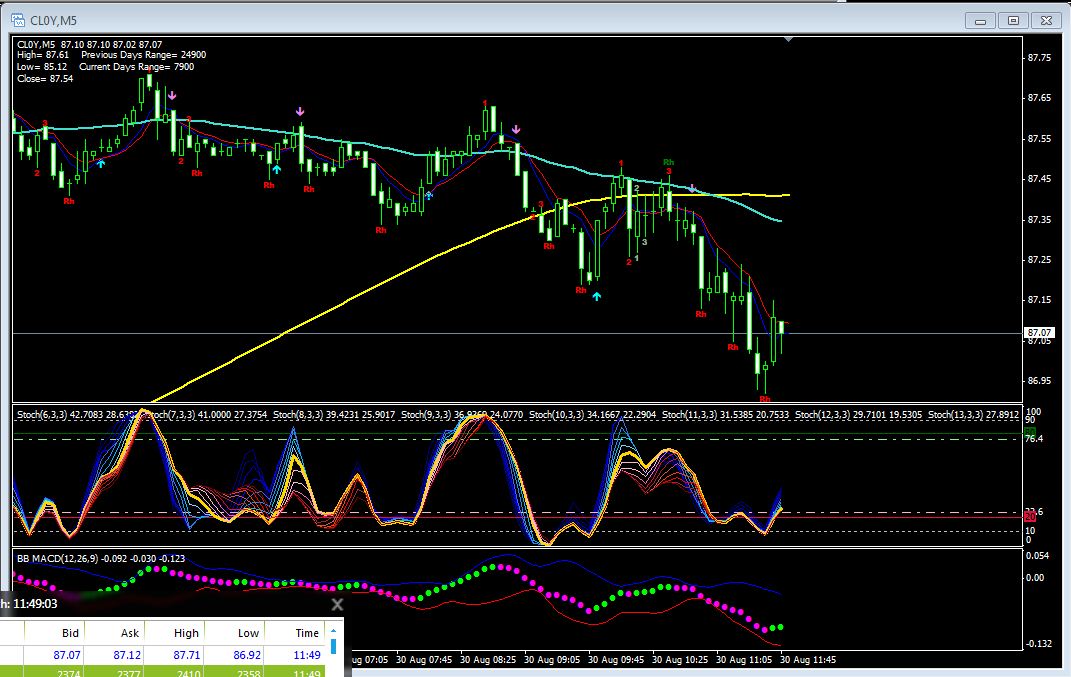Click the 76.4 stochastic level label

coord(1035,439)
